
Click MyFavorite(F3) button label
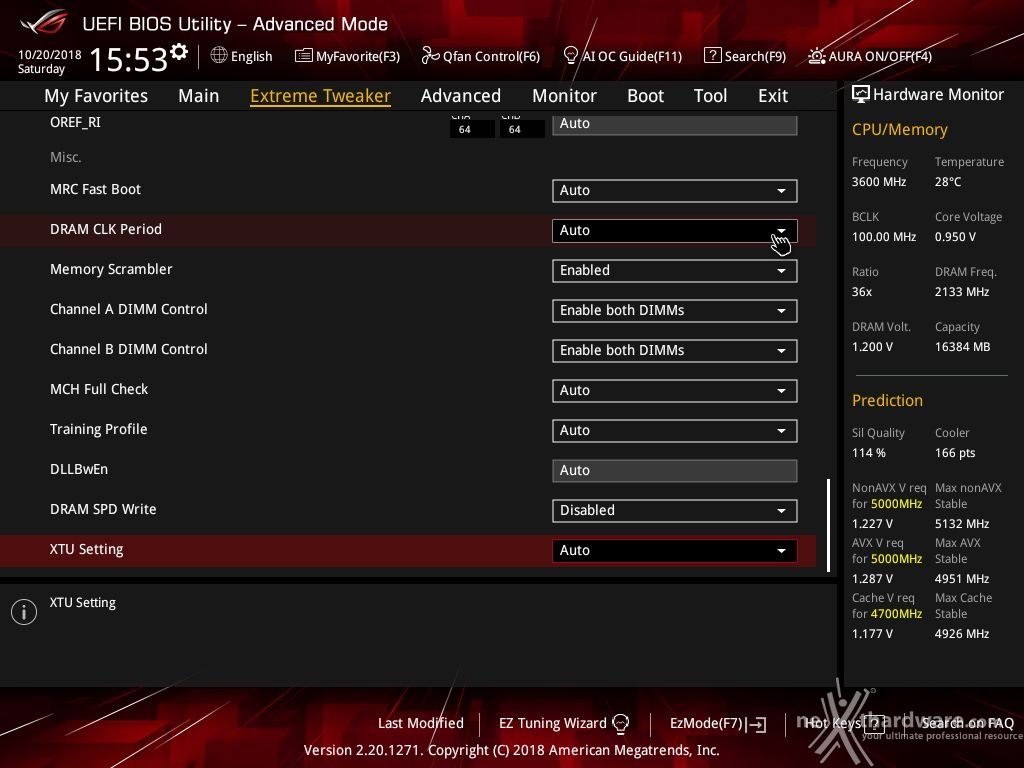tap(358, 57)
